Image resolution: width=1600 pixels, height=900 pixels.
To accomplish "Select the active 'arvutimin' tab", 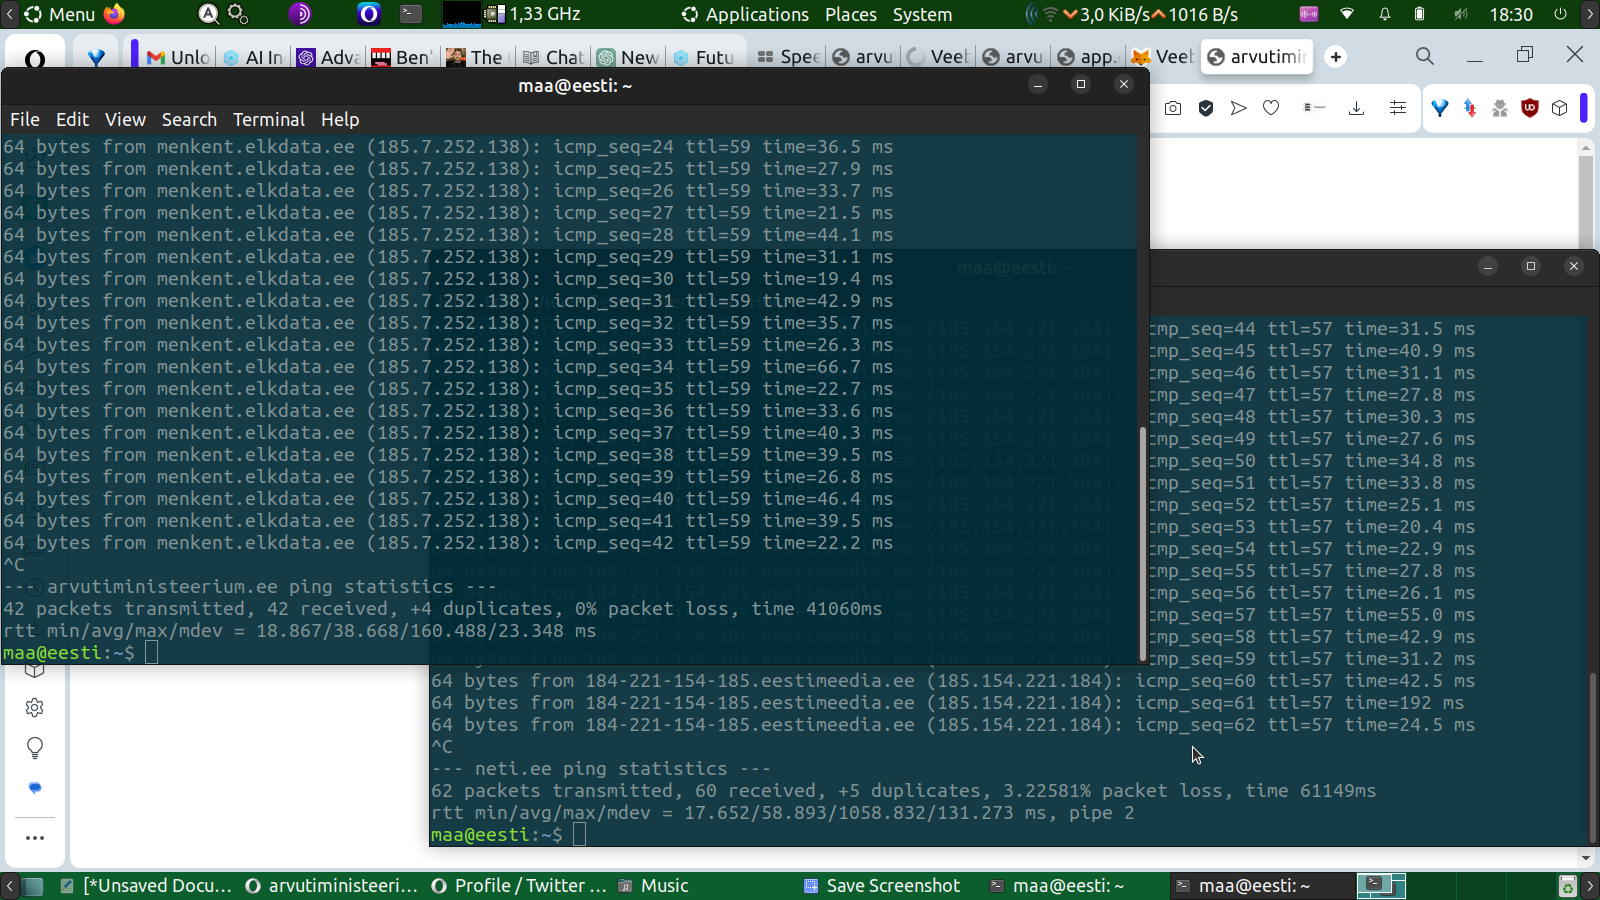I will click(1257, 57).
